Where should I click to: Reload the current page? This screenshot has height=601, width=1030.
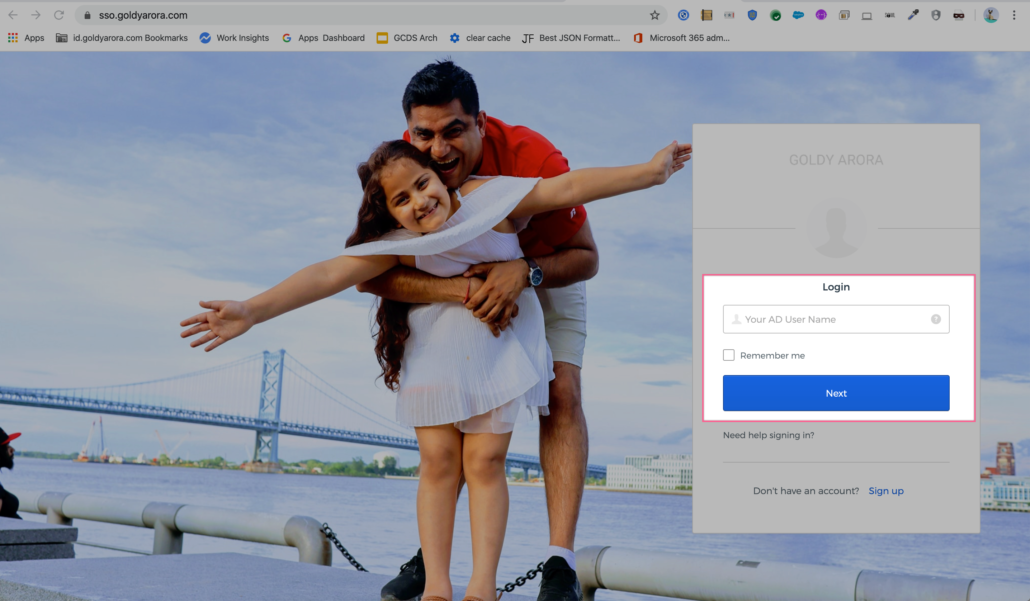[58, 15]
